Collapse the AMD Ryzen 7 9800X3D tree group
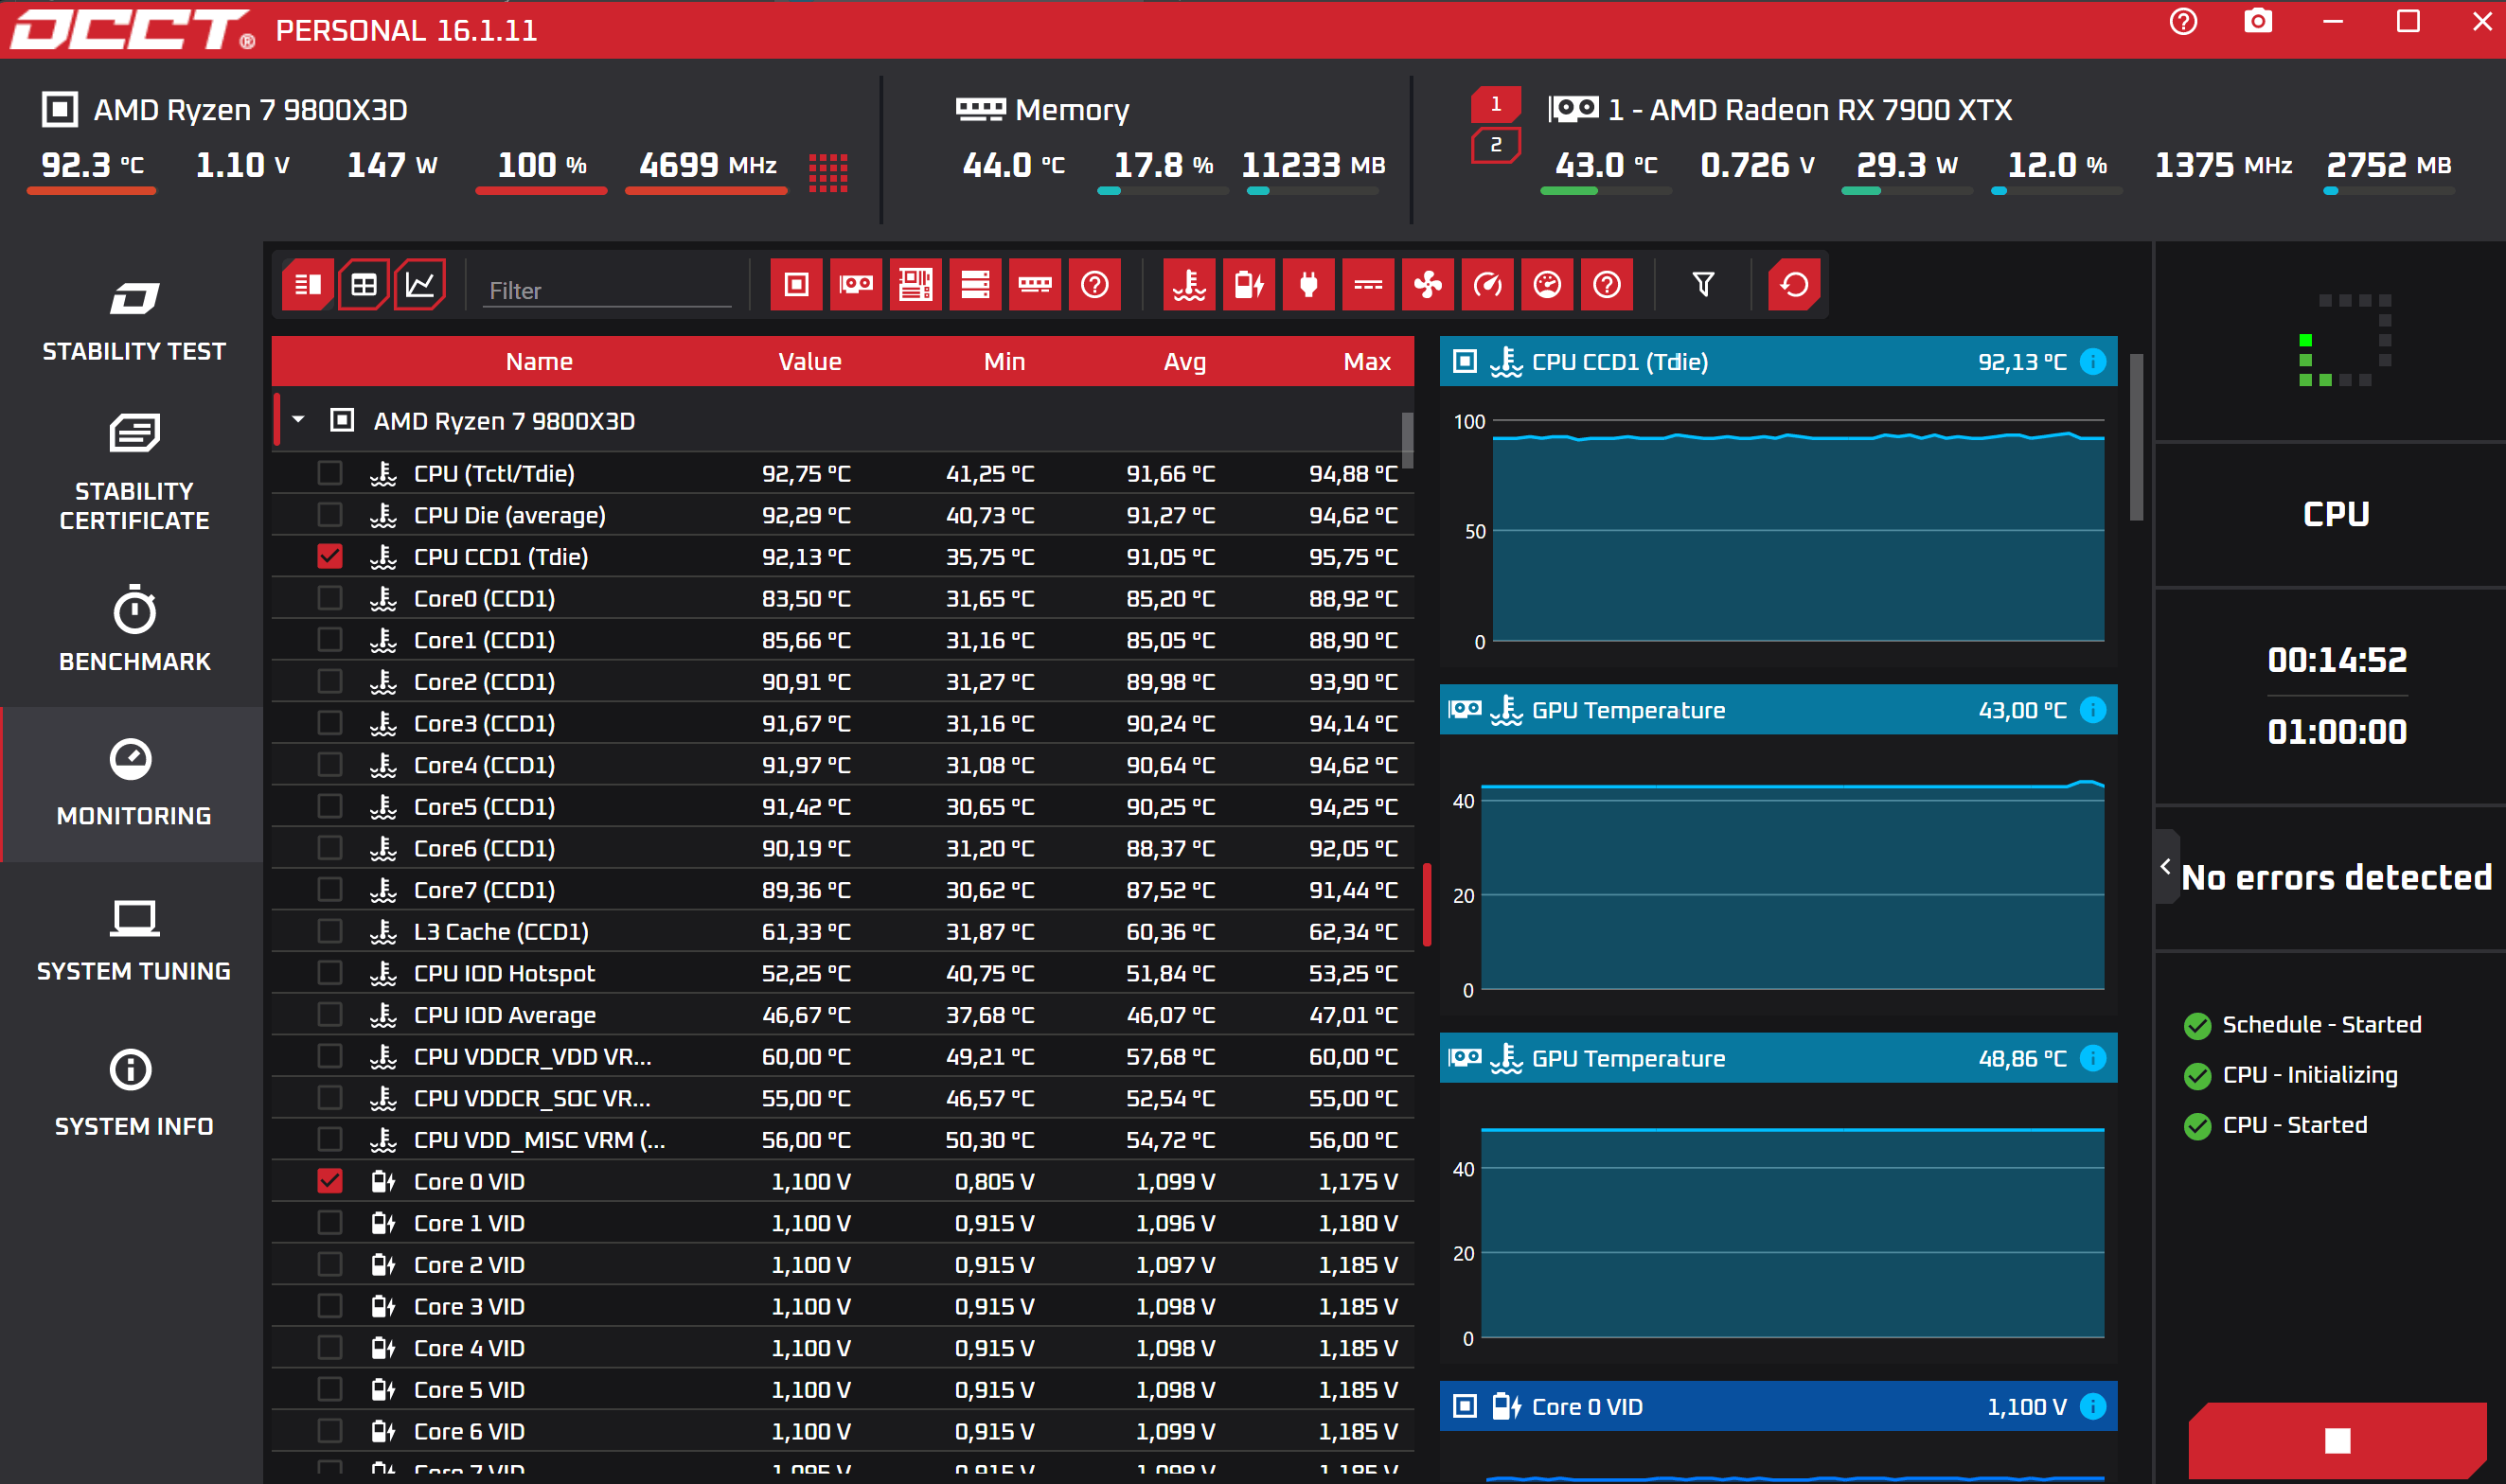Image resolution: width=2506 pixels, height=1484 pixels. pyautogui.click(x=298, y=420)
